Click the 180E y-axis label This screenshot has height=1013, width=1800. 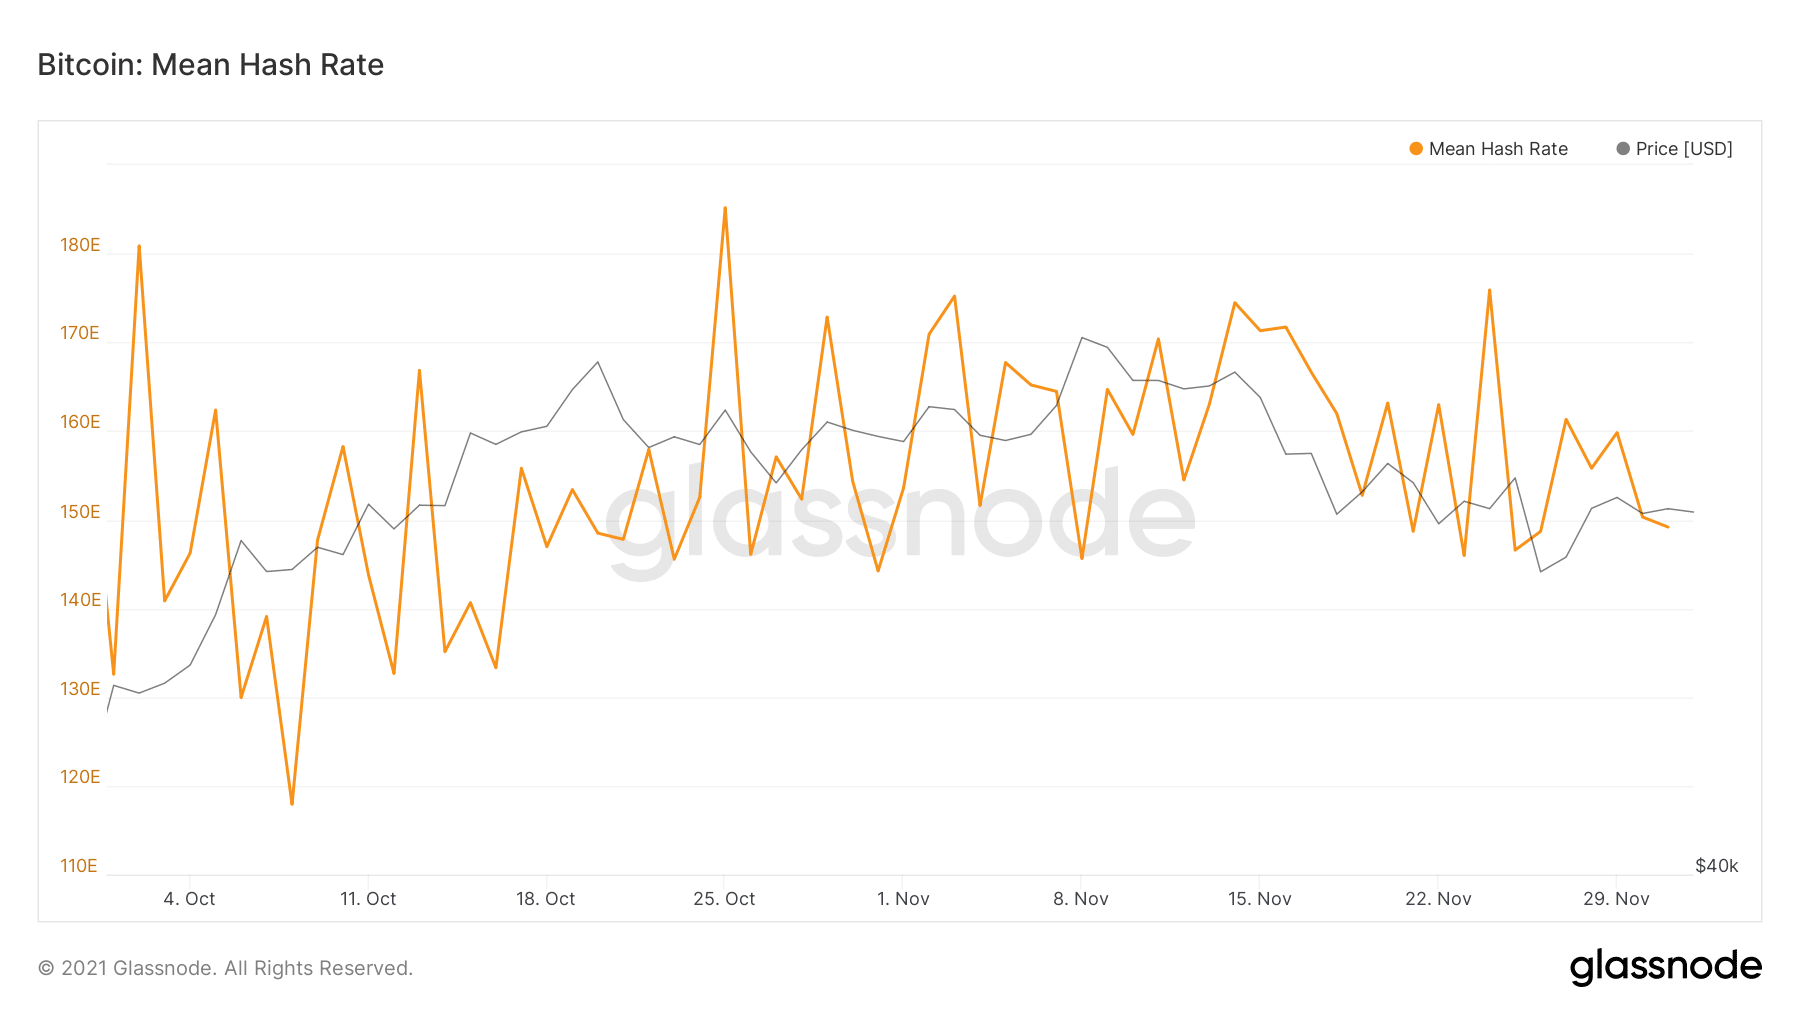[x=80, y=245]
